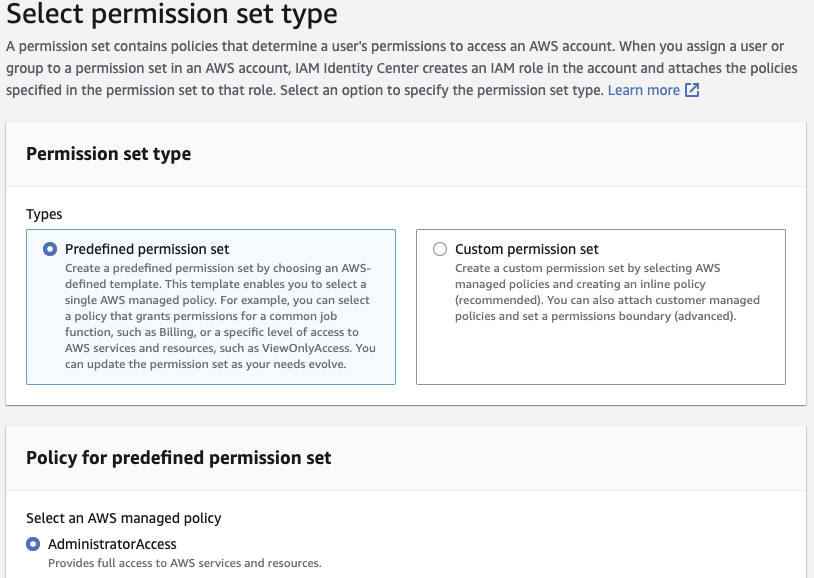
Task: Click the 'Predefined permission set' title text
Action: click(147, 249)
